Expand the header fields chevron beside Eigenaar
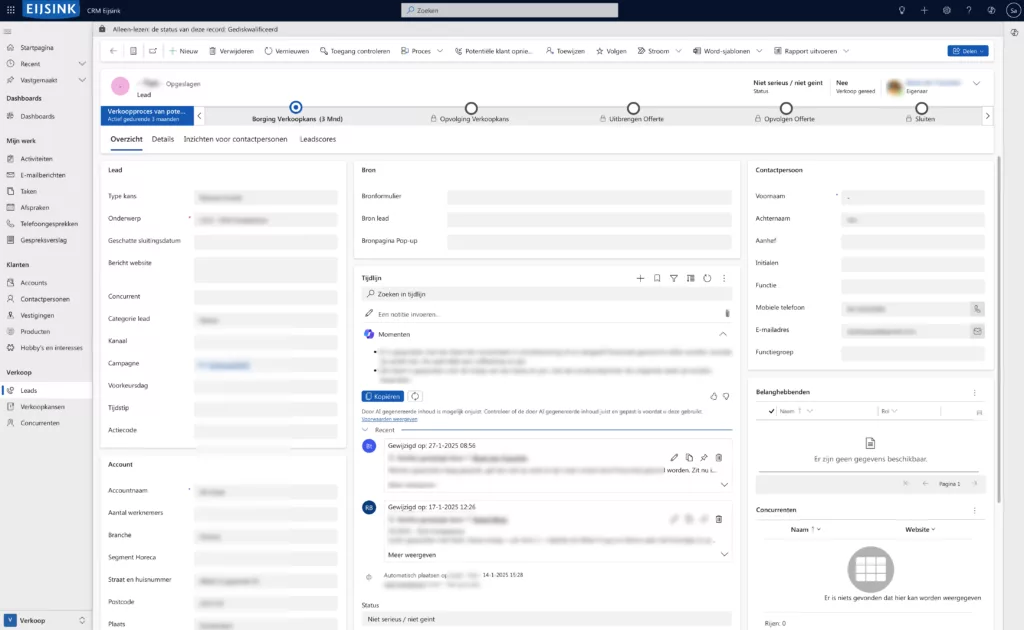Image resolution: width=1024 pixels, height=630 pixels. point(976,84)
